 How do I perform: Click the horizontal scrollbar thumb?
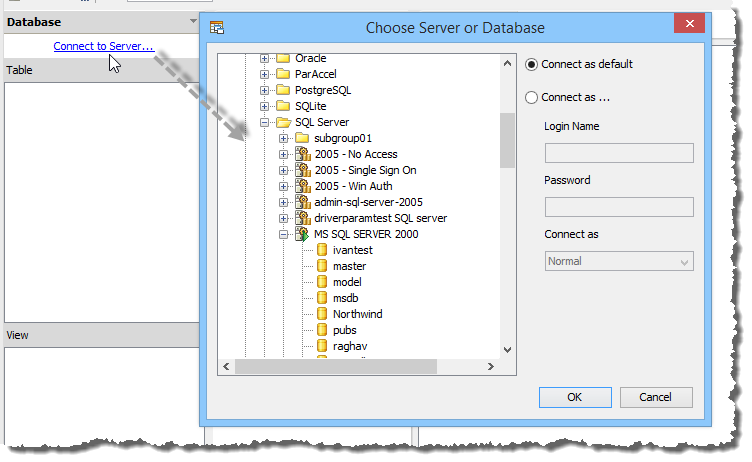coord(336,367)
